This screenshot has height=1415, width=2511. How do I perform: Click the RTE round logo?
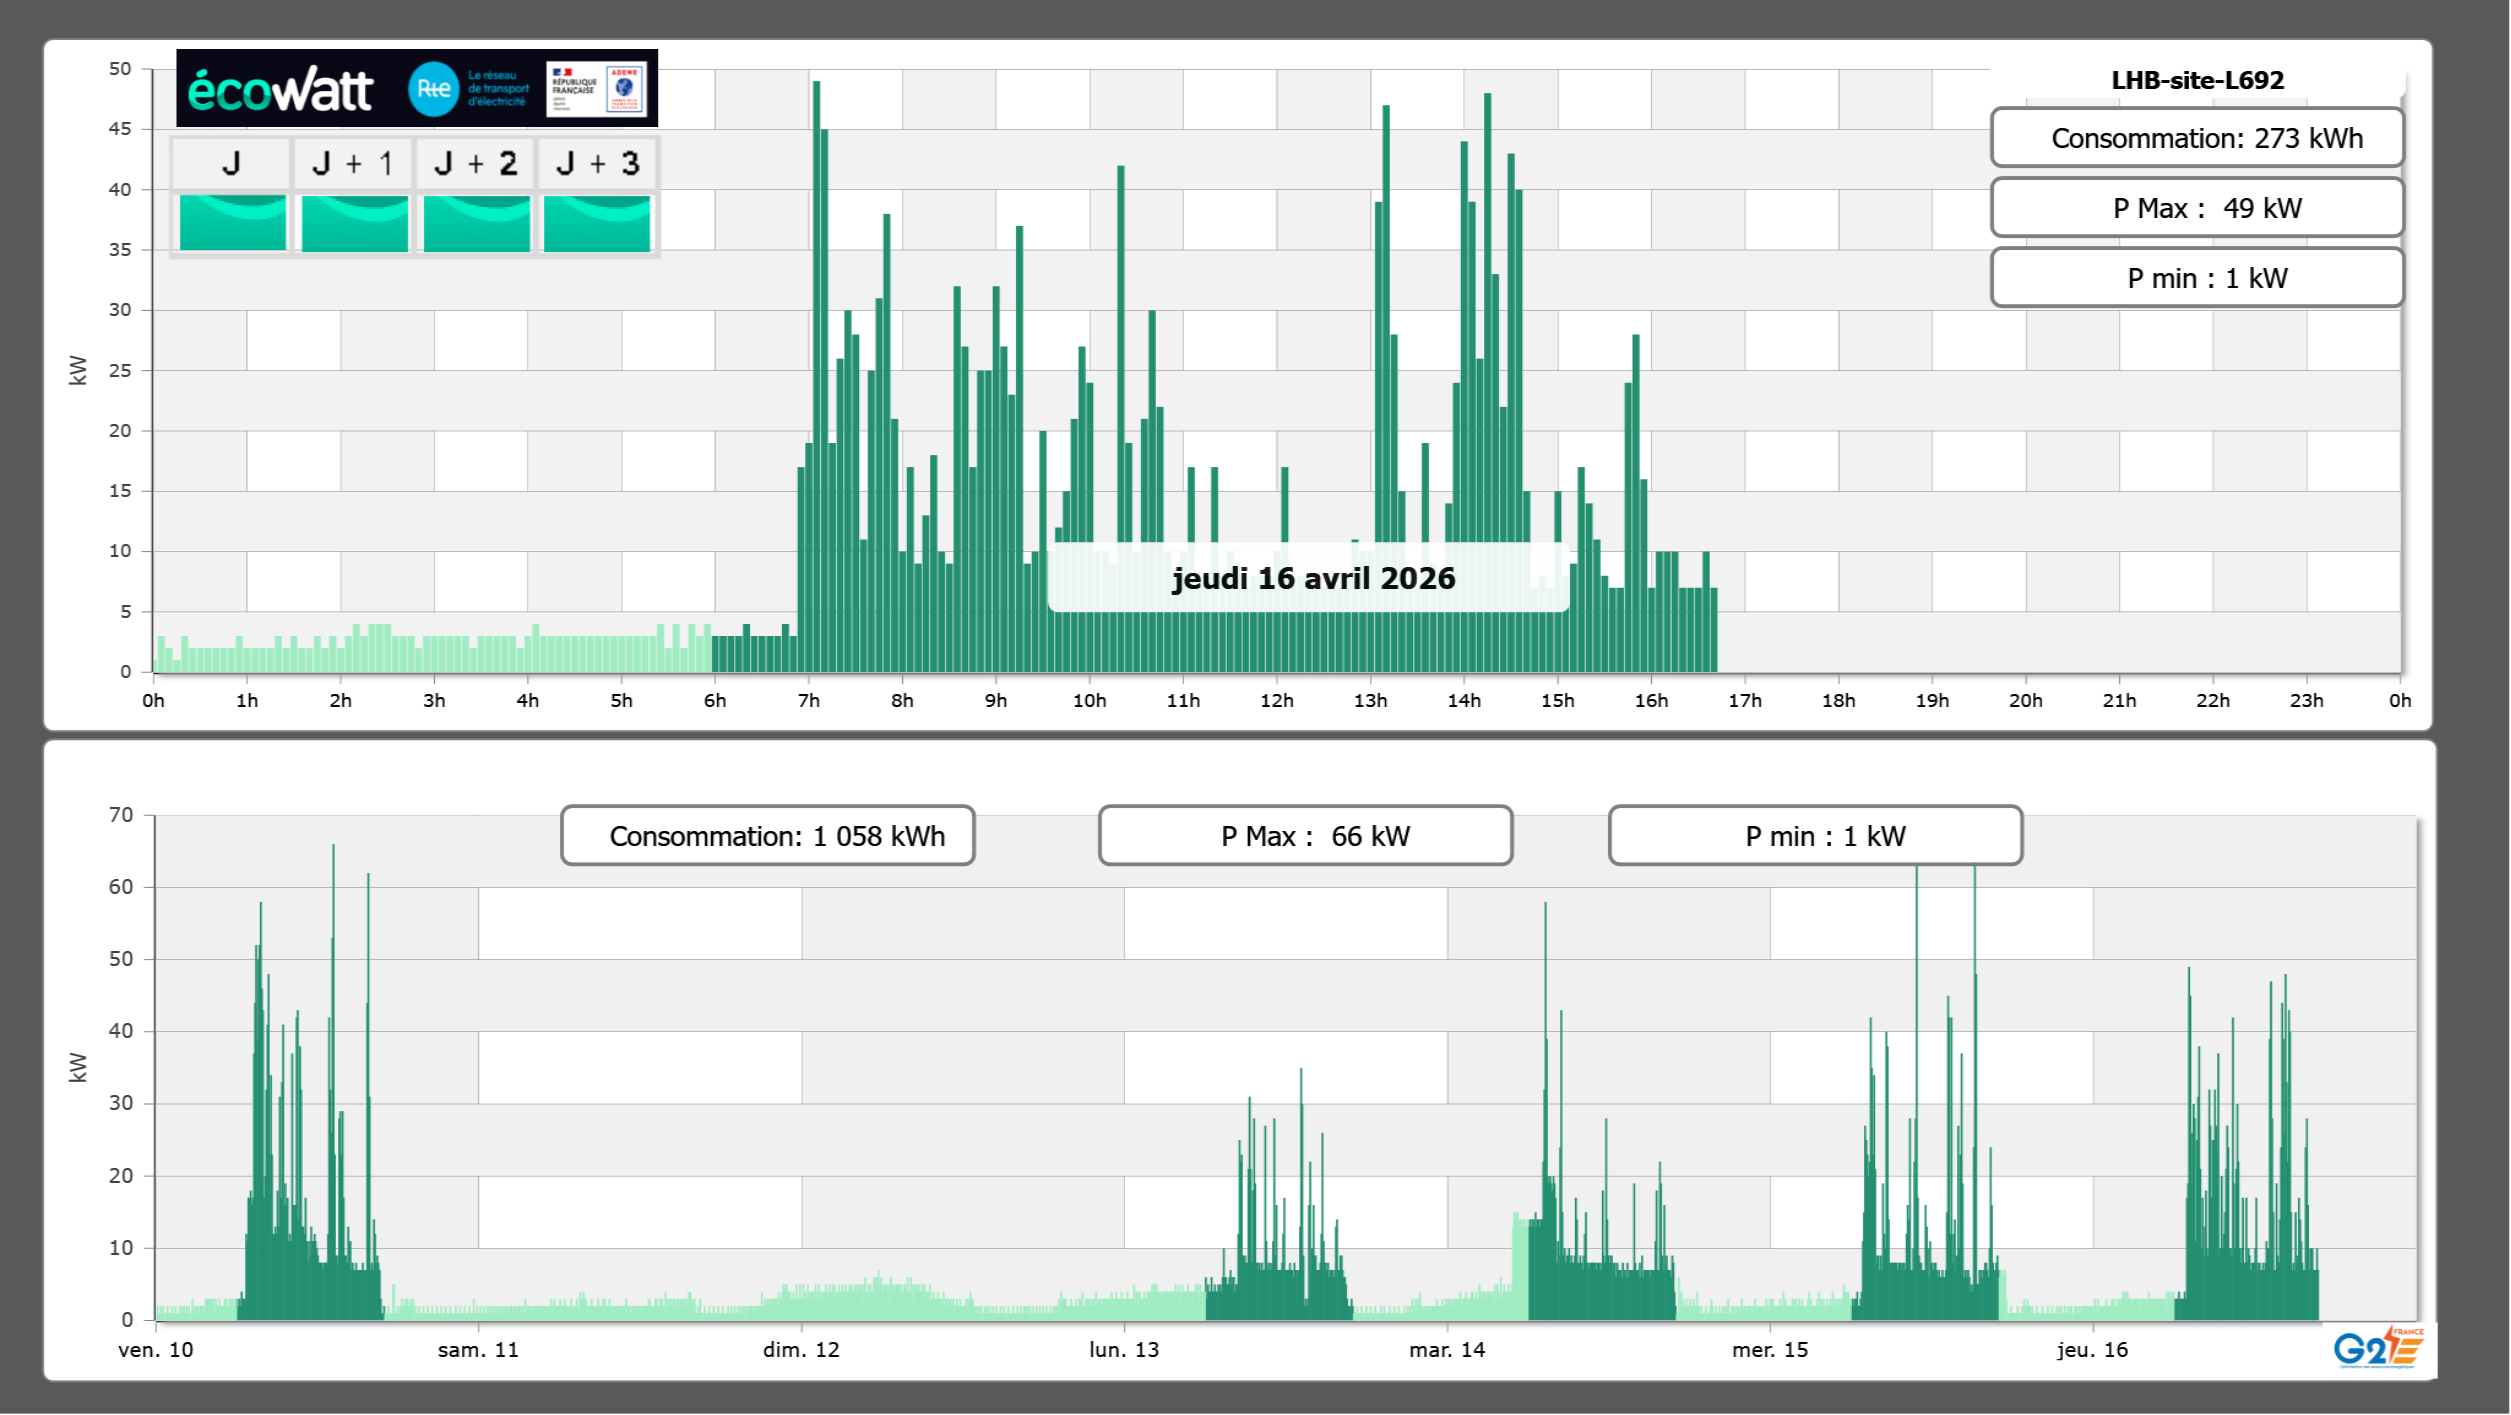tap(433, 89)
